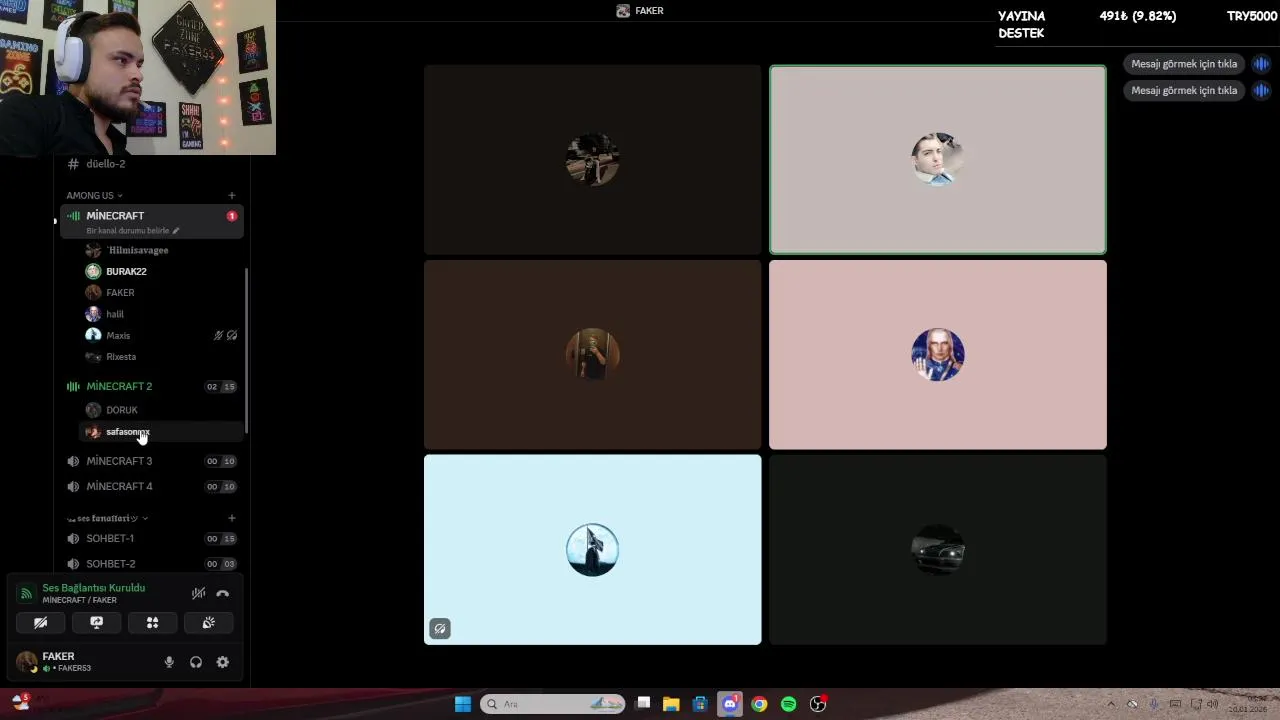1280x720 pixels.
Task: Click the muted microphone icon beside Maxis
Action: [x=218, y=335]
